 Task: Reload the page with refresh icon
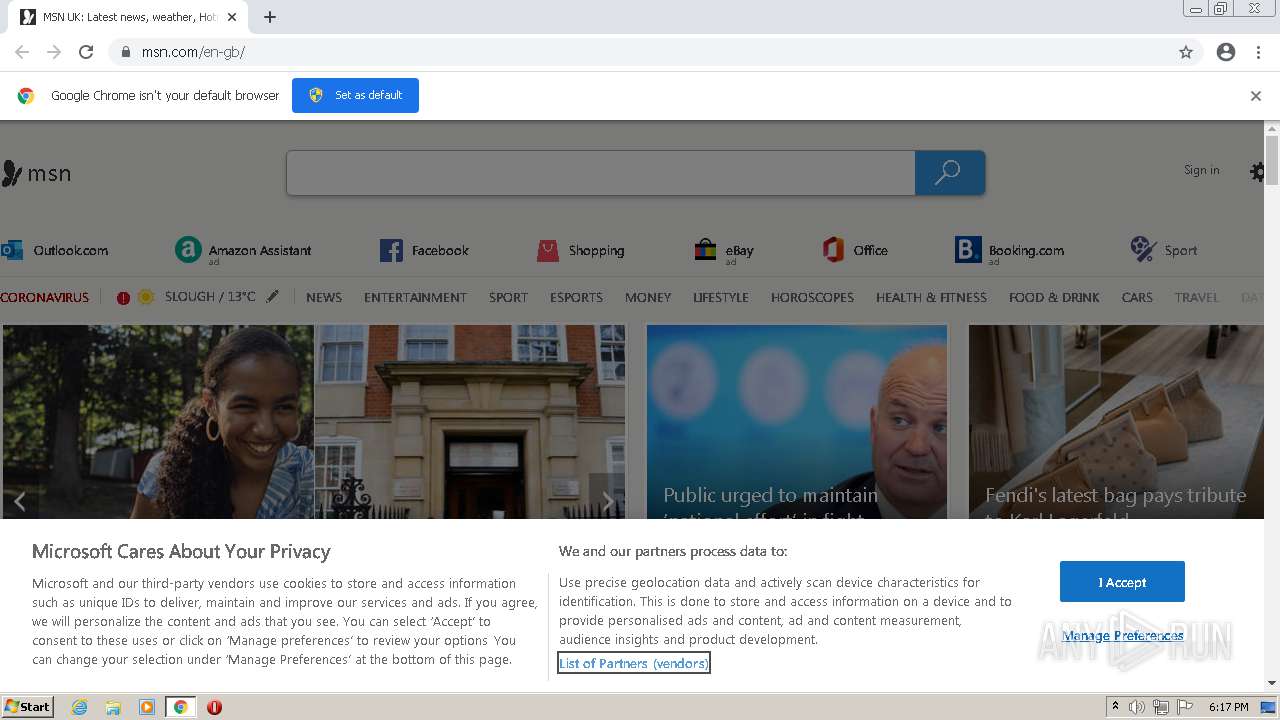click(86, 52)
